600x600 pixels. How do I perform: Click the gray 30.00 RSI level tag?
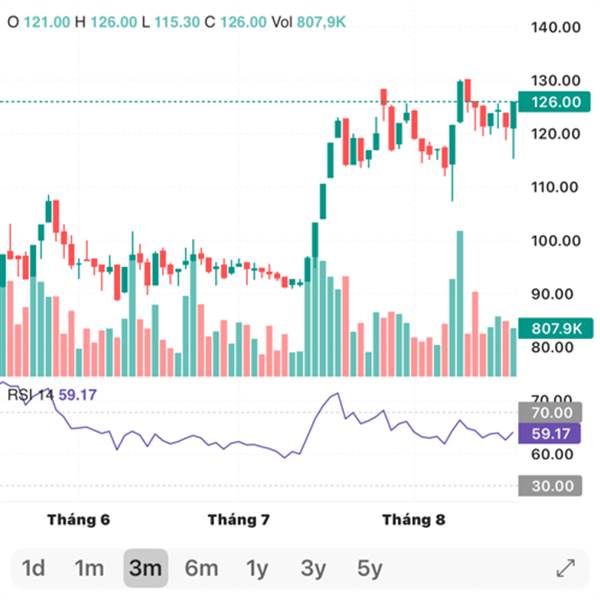[550, 486]
